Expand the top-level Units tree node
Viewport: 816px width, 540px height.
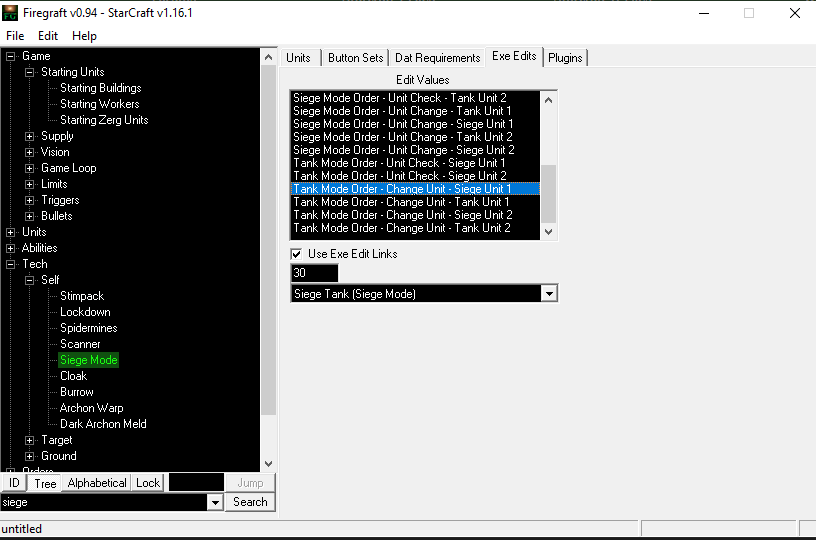coord(10,233)
